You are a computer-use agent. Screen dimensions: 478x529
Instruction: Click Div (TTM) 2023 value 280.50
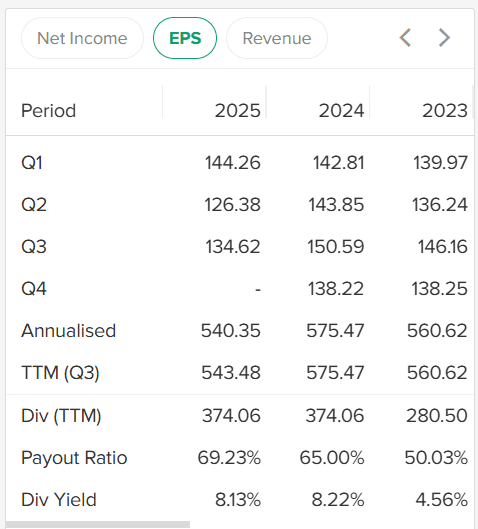pos(437,415)
